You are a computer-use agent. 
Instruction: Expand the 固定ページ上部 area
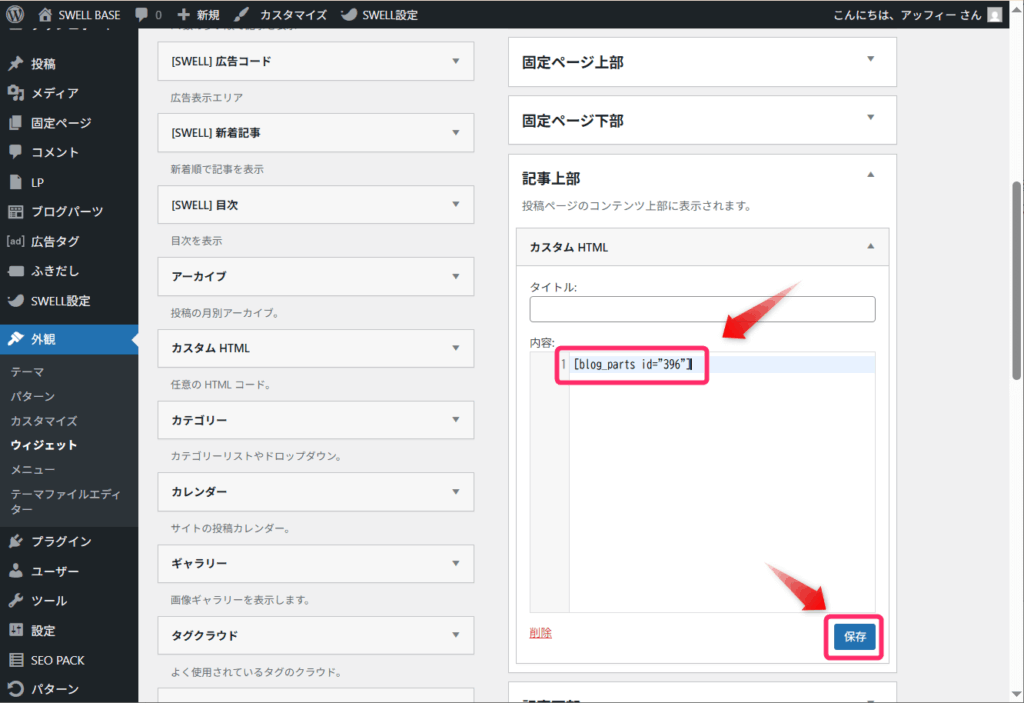click(870, 60)
